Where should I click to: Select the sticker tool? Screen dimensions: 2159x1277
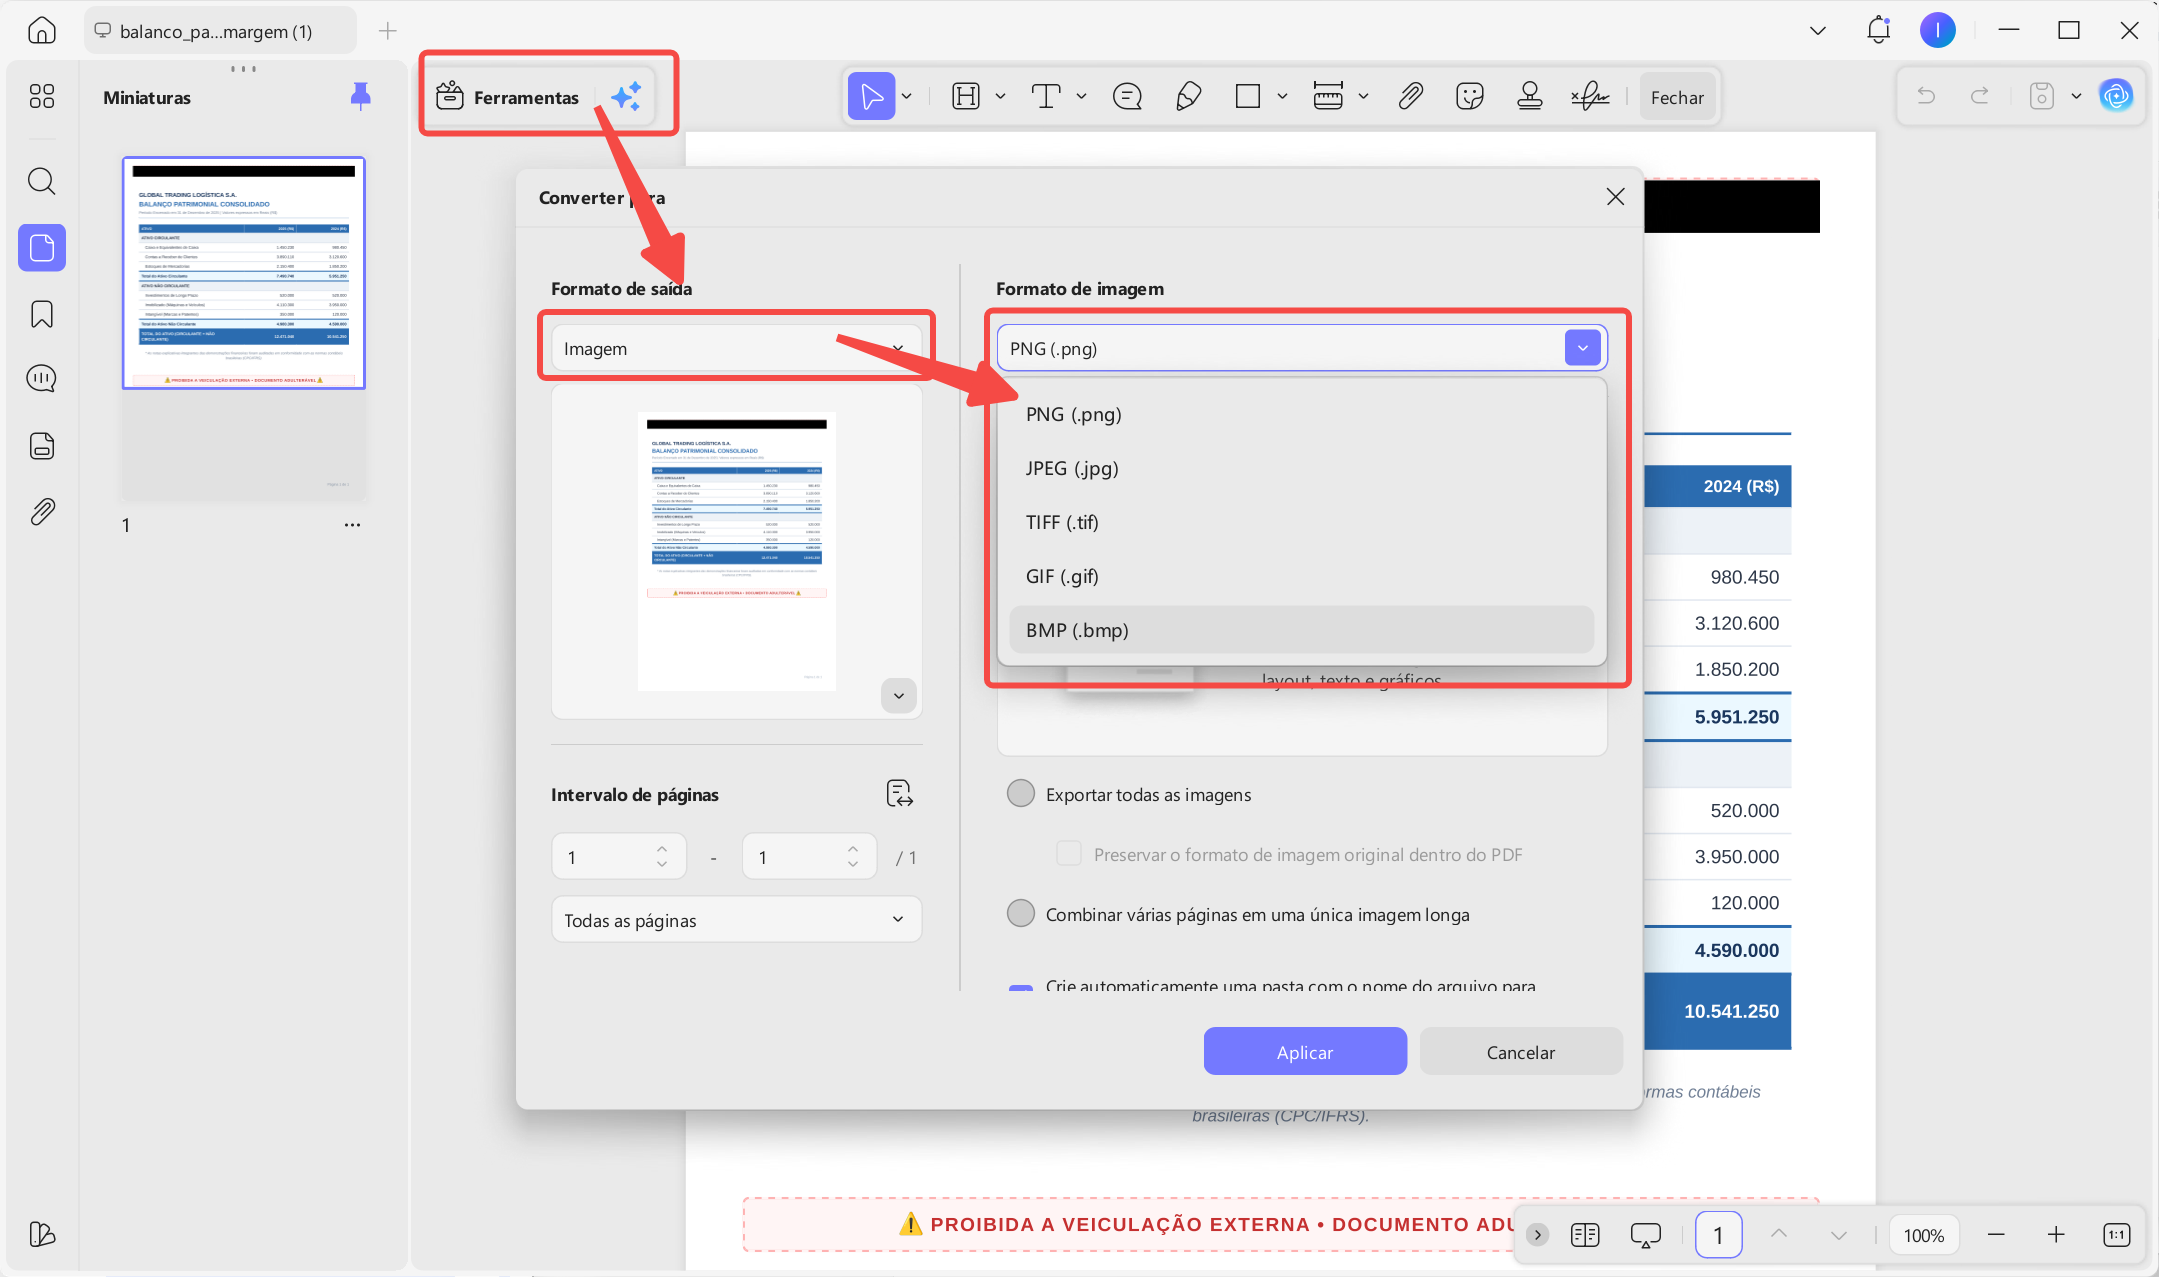point(1469,97)
